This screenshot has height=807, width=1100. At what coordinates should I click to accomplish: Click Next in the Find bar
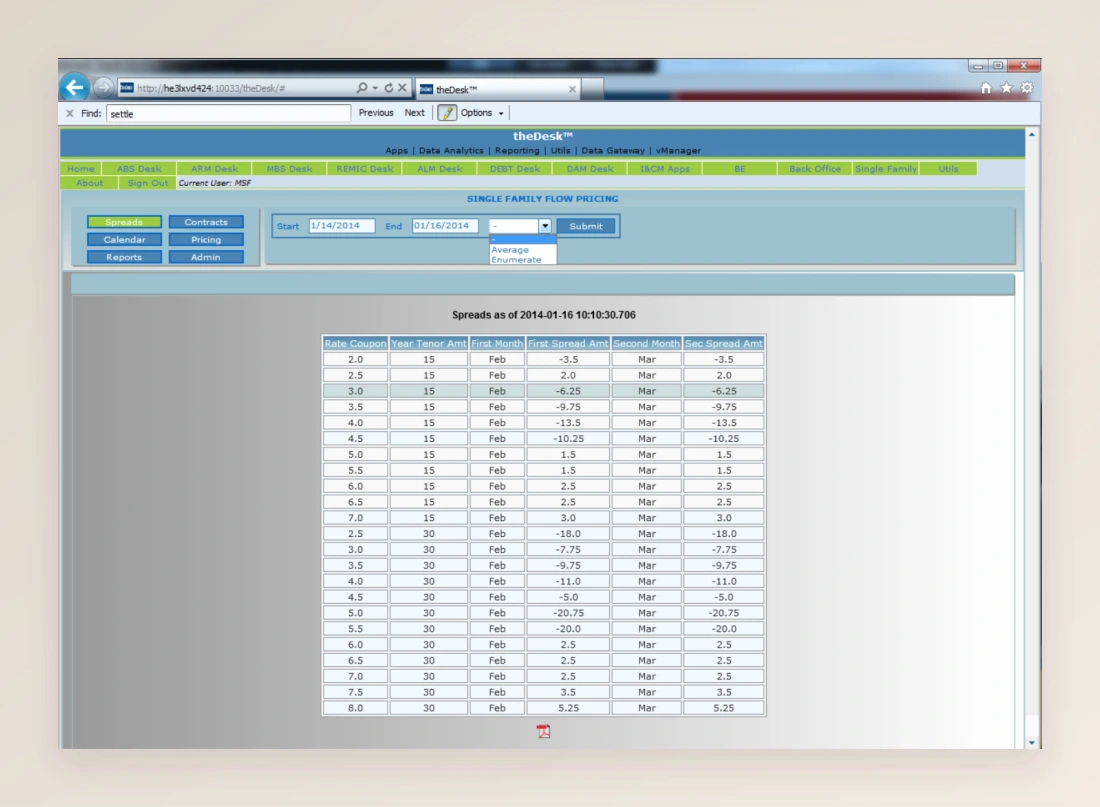click(x=415, y=112)
